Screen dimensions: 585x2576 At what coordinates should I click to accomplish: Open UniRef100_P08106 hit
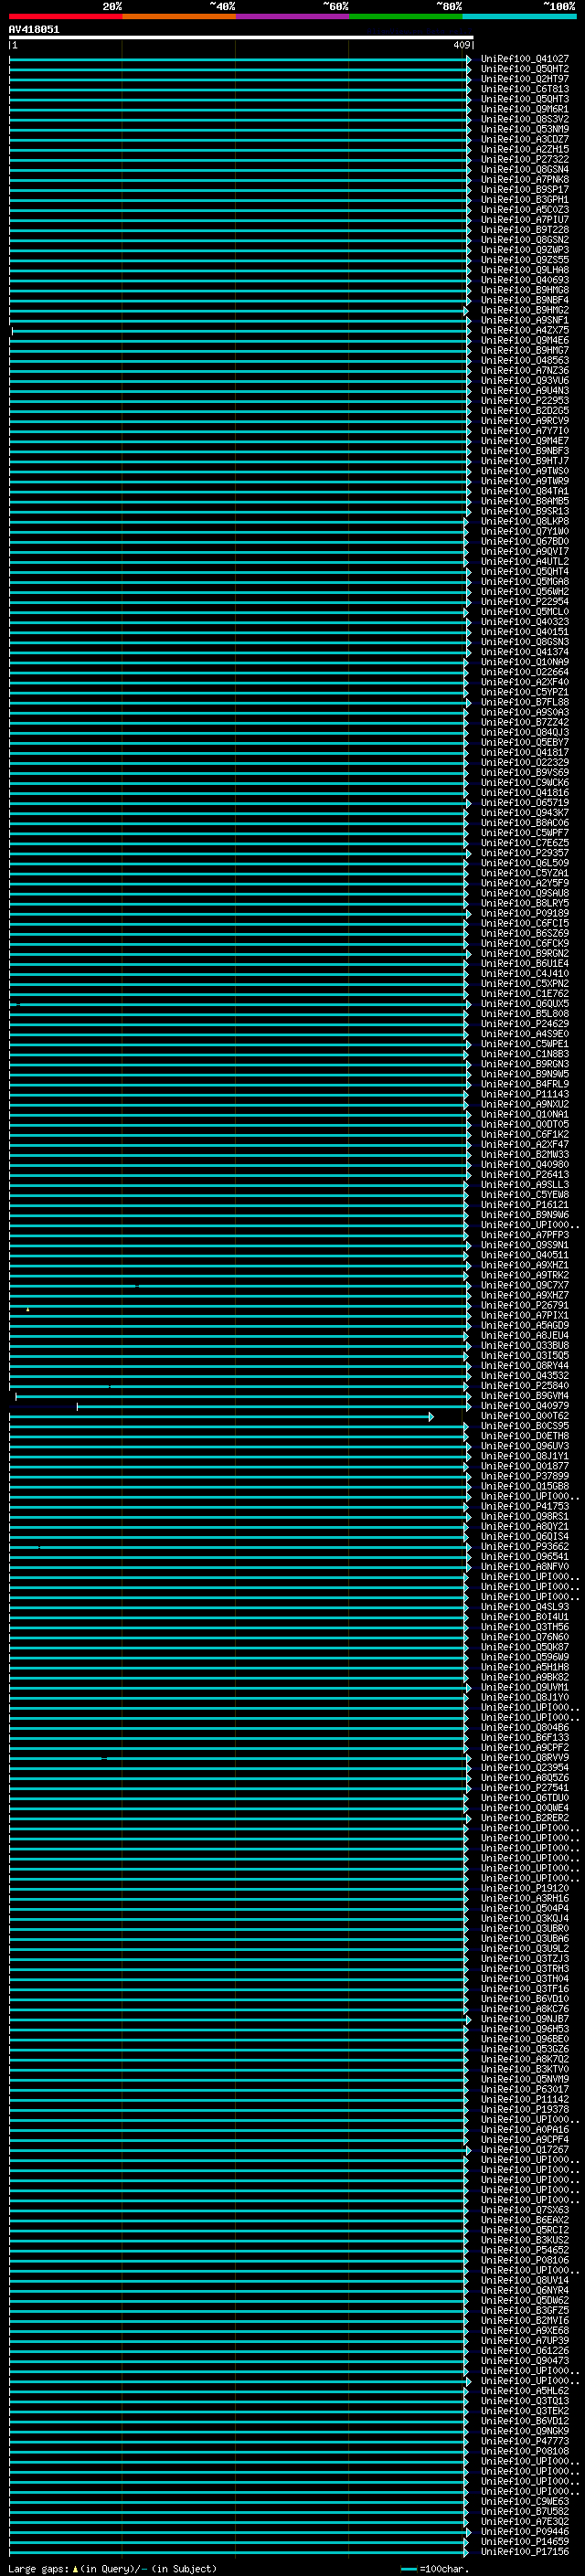(x=524, y=2260)
